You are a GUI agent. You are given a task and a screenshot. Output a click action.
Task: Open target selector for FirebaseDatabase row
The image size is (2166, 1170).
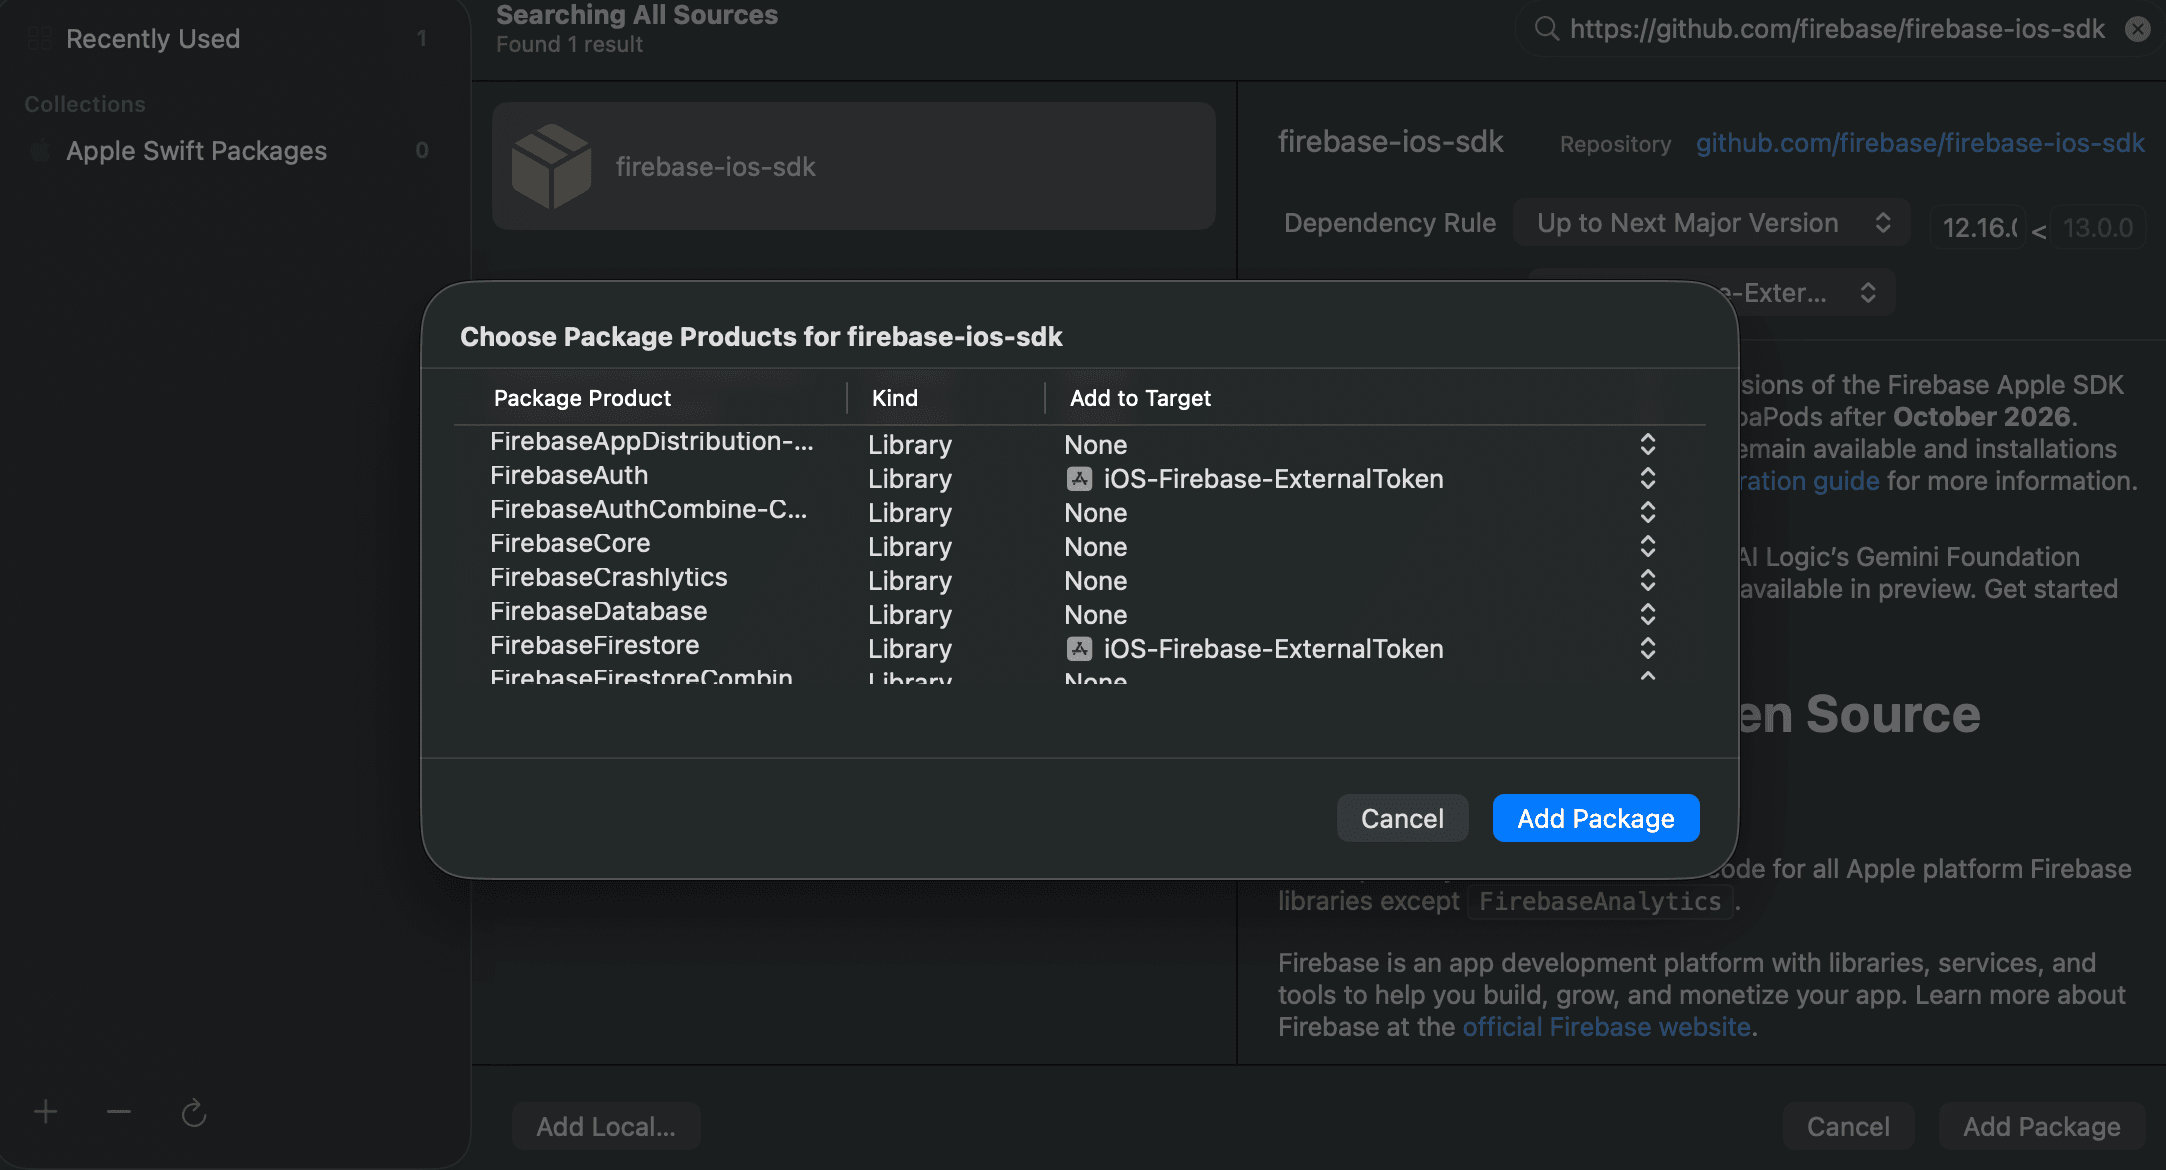[x=1648, y=614]
